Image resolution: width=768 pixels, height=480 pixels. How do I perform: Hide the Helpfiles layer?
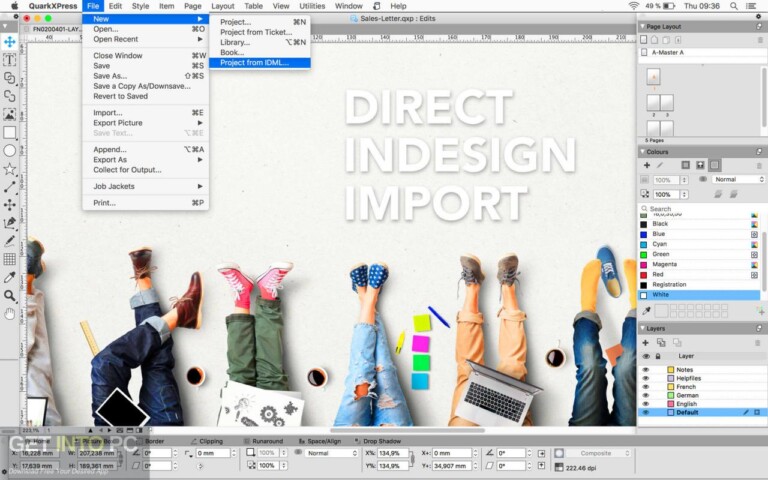(646, 379)
